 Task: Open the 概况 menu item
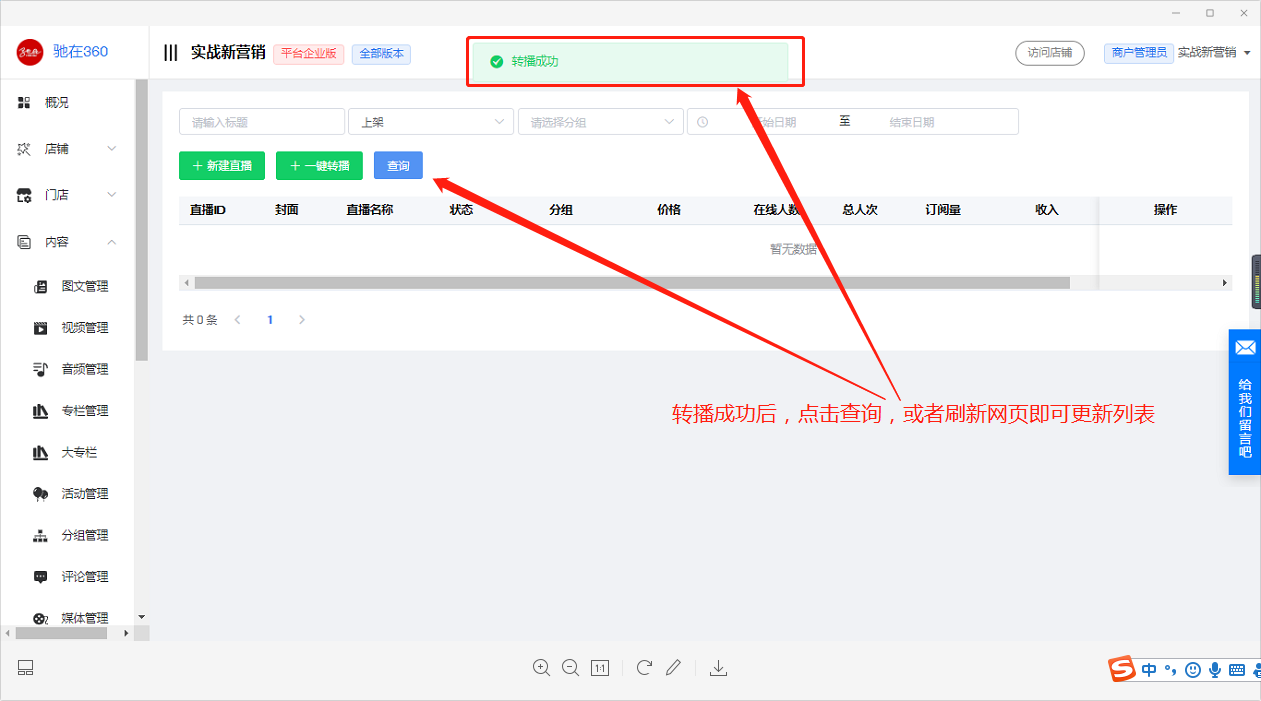click(x=57, y=102)
